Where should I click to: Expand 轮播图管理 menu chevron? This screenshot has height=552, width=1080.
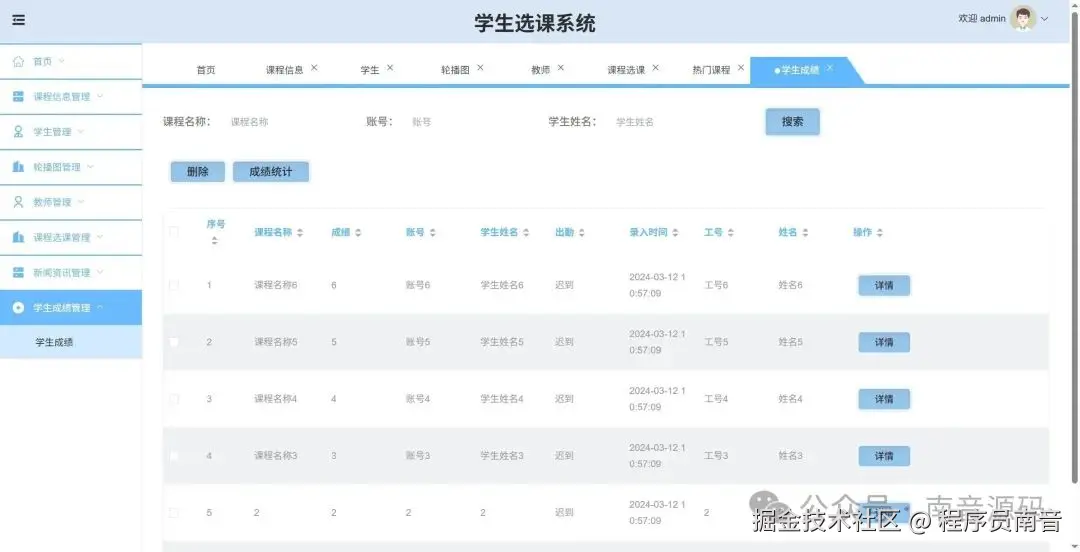(90, 166)
